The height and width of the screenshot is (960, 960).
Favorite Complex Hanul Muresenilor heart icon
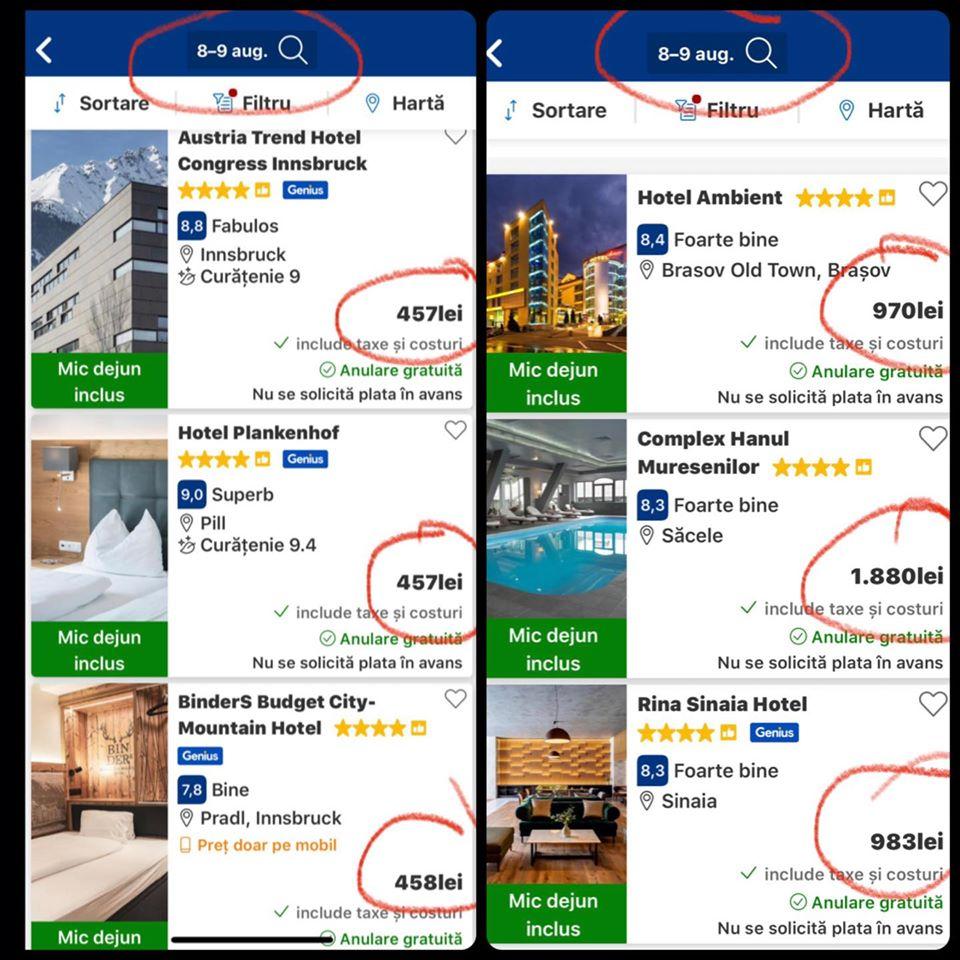(x=932, y=438)
